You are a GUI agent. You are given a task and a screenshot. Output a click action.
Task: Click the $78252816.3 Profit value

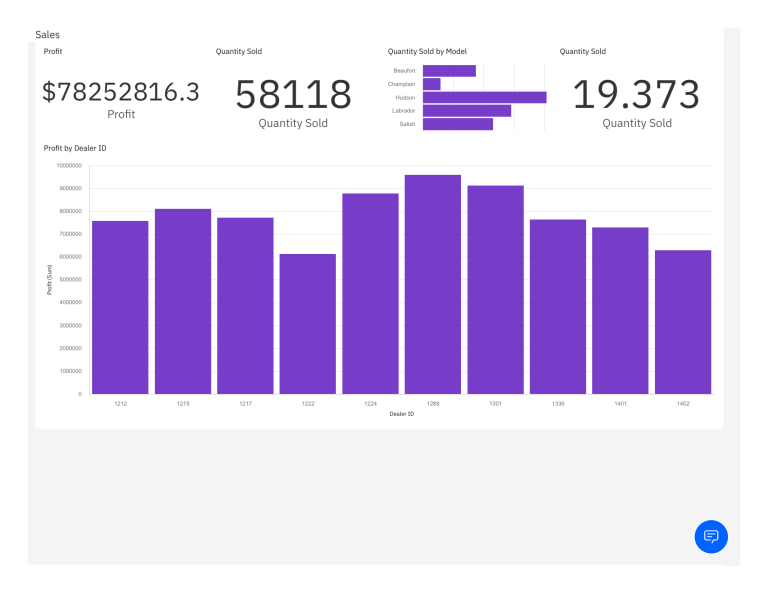[x=121, y=93]
